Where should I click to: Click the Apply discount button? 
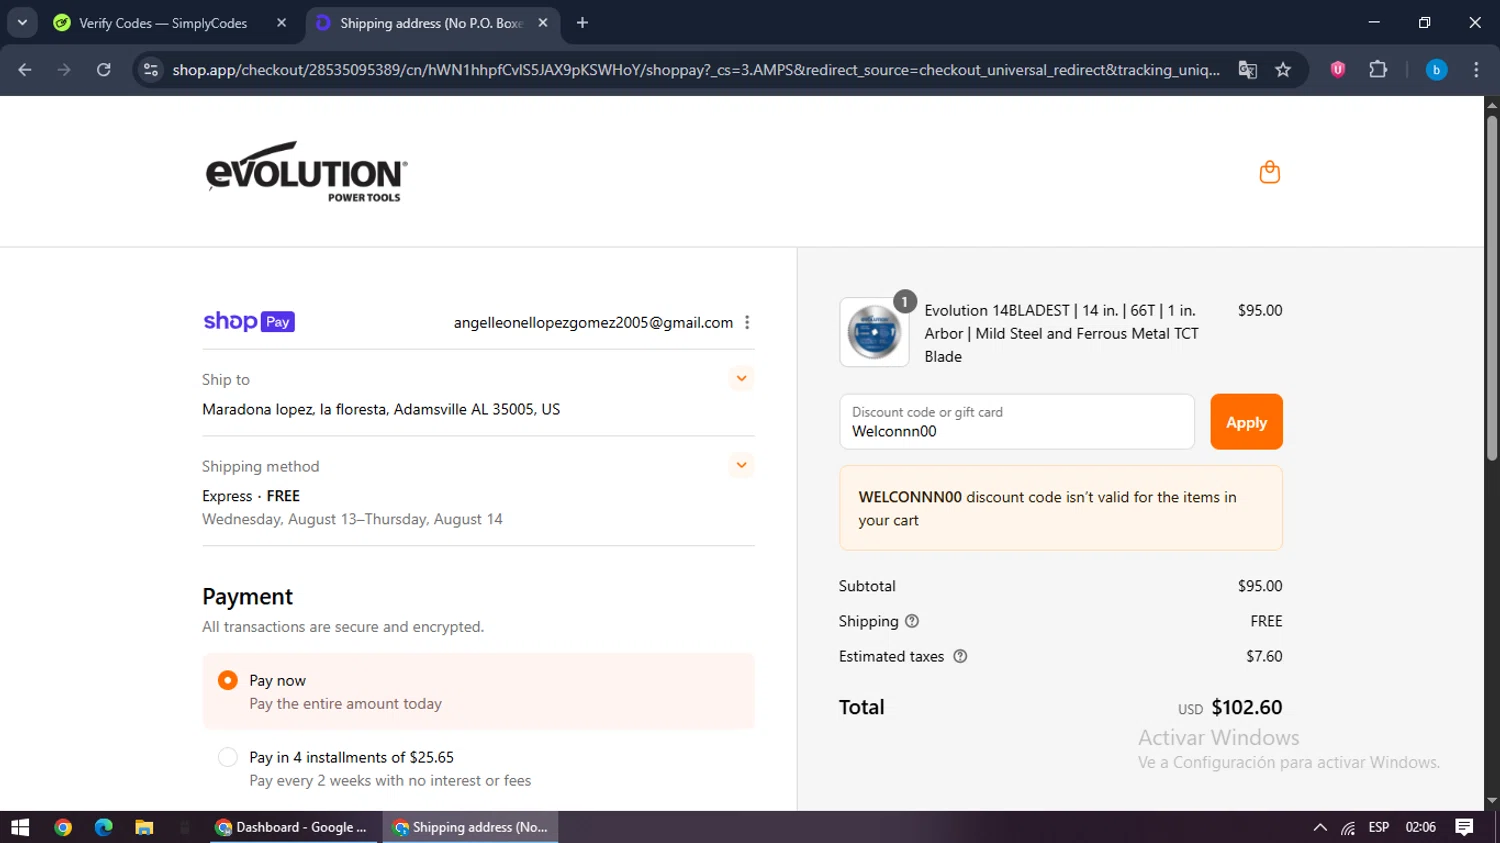point(1246,422)
